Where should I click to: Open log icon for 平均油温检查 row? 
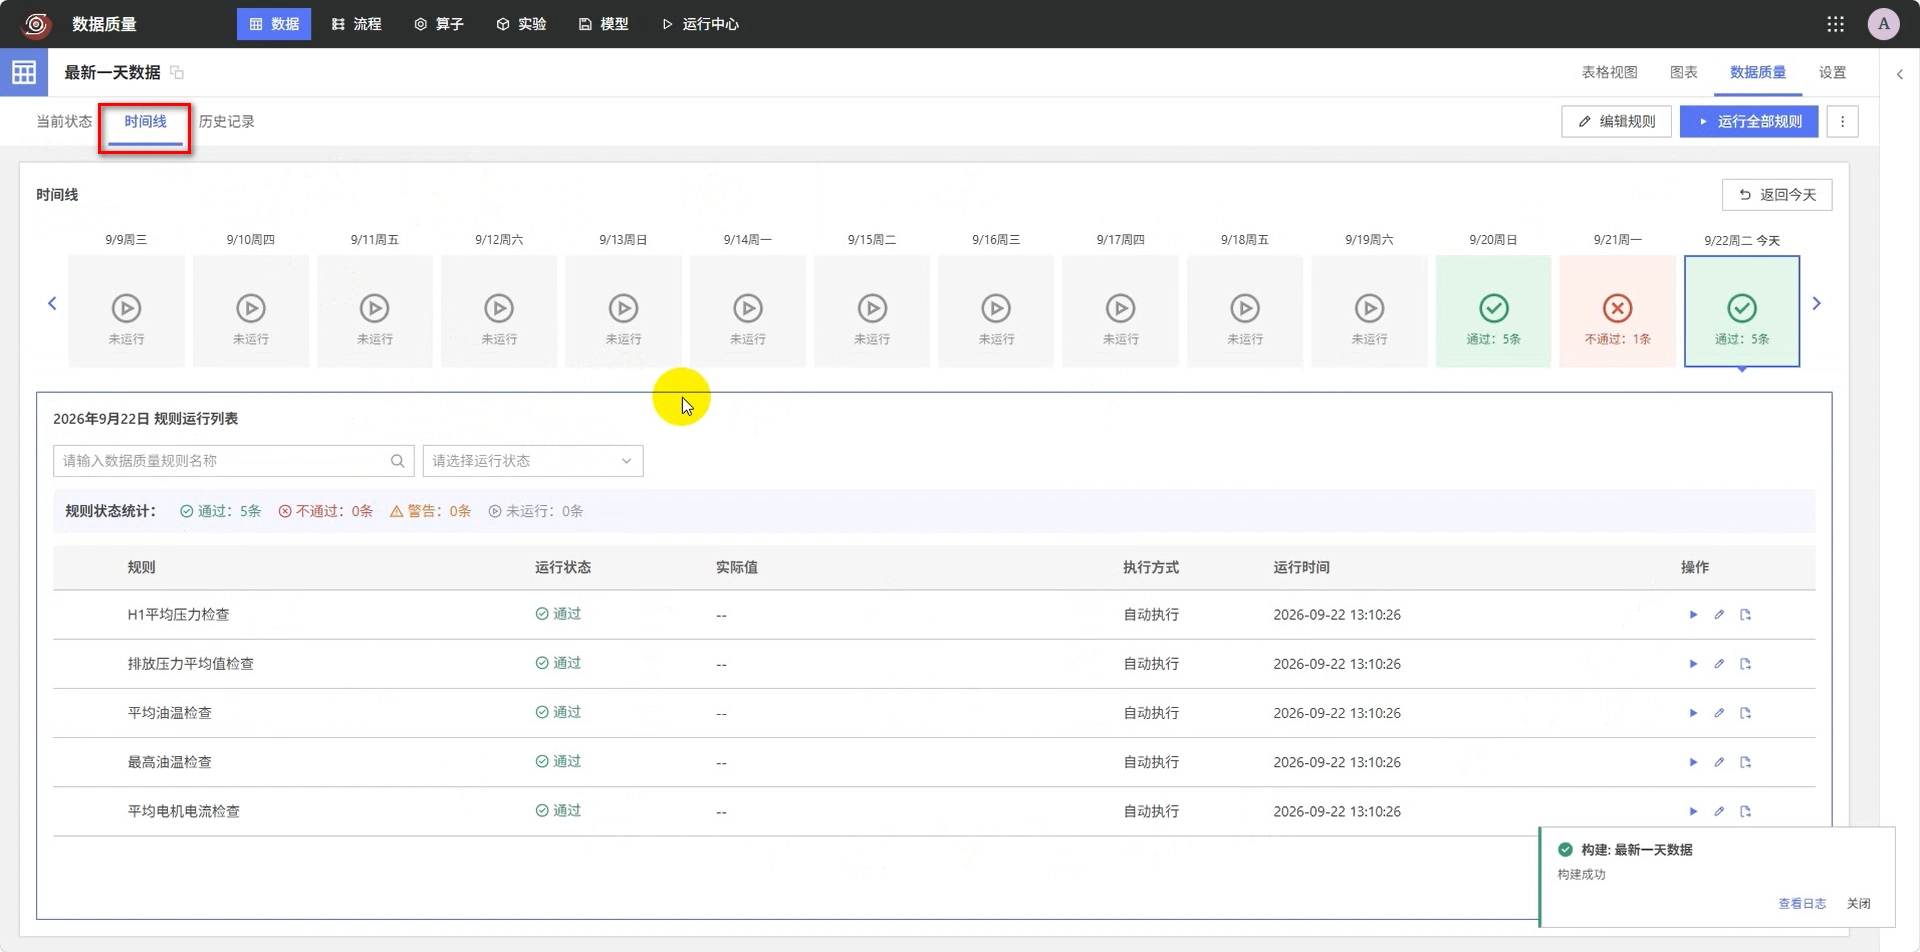(1745, 713)
